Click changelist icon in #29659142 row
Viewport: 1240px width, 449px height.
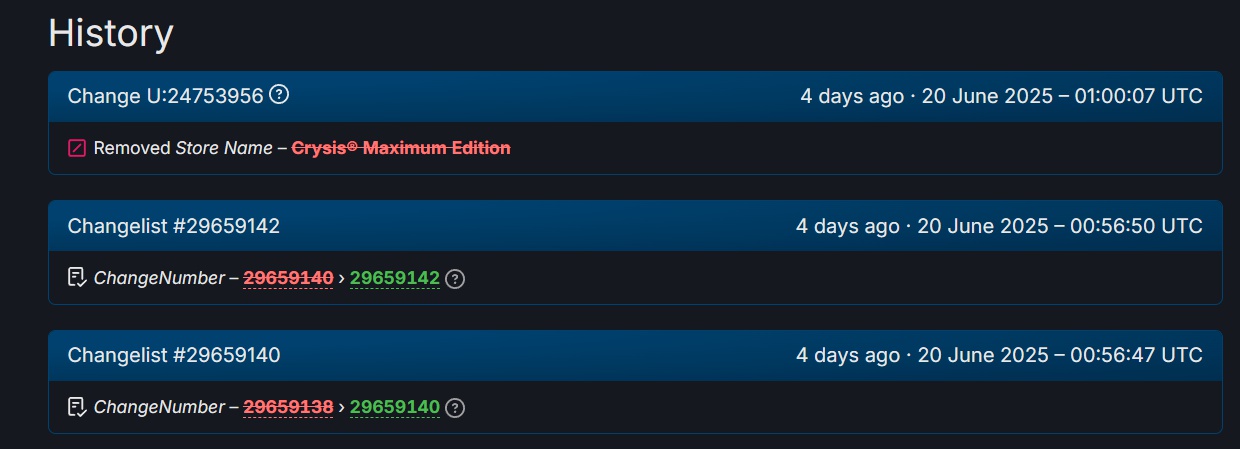[77, 277]
